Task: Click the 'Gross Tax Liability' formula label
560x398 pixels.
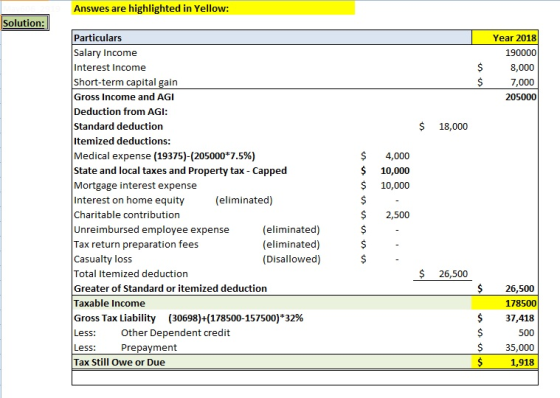Action: point(188,318)
